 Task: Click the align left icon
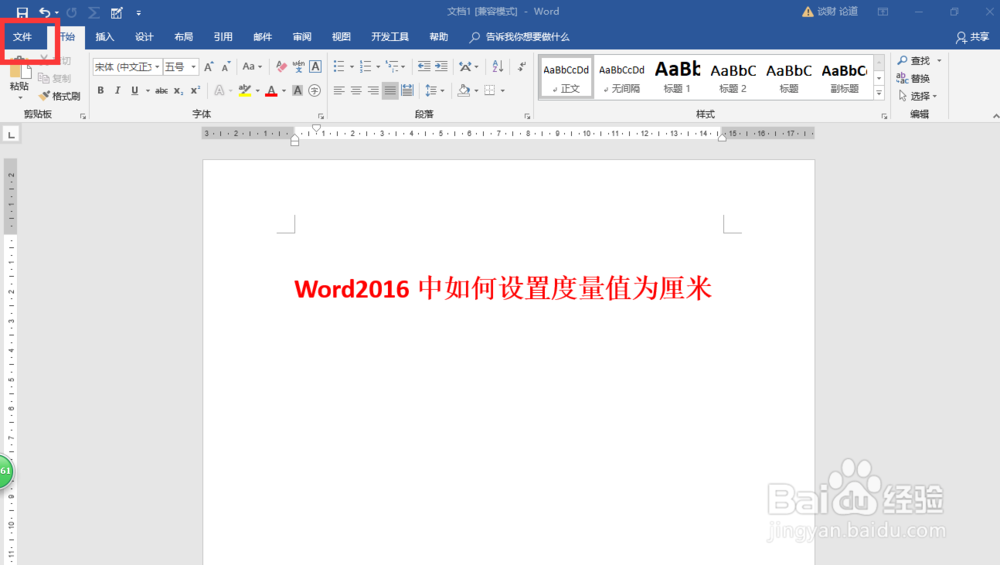coord(339,91)
